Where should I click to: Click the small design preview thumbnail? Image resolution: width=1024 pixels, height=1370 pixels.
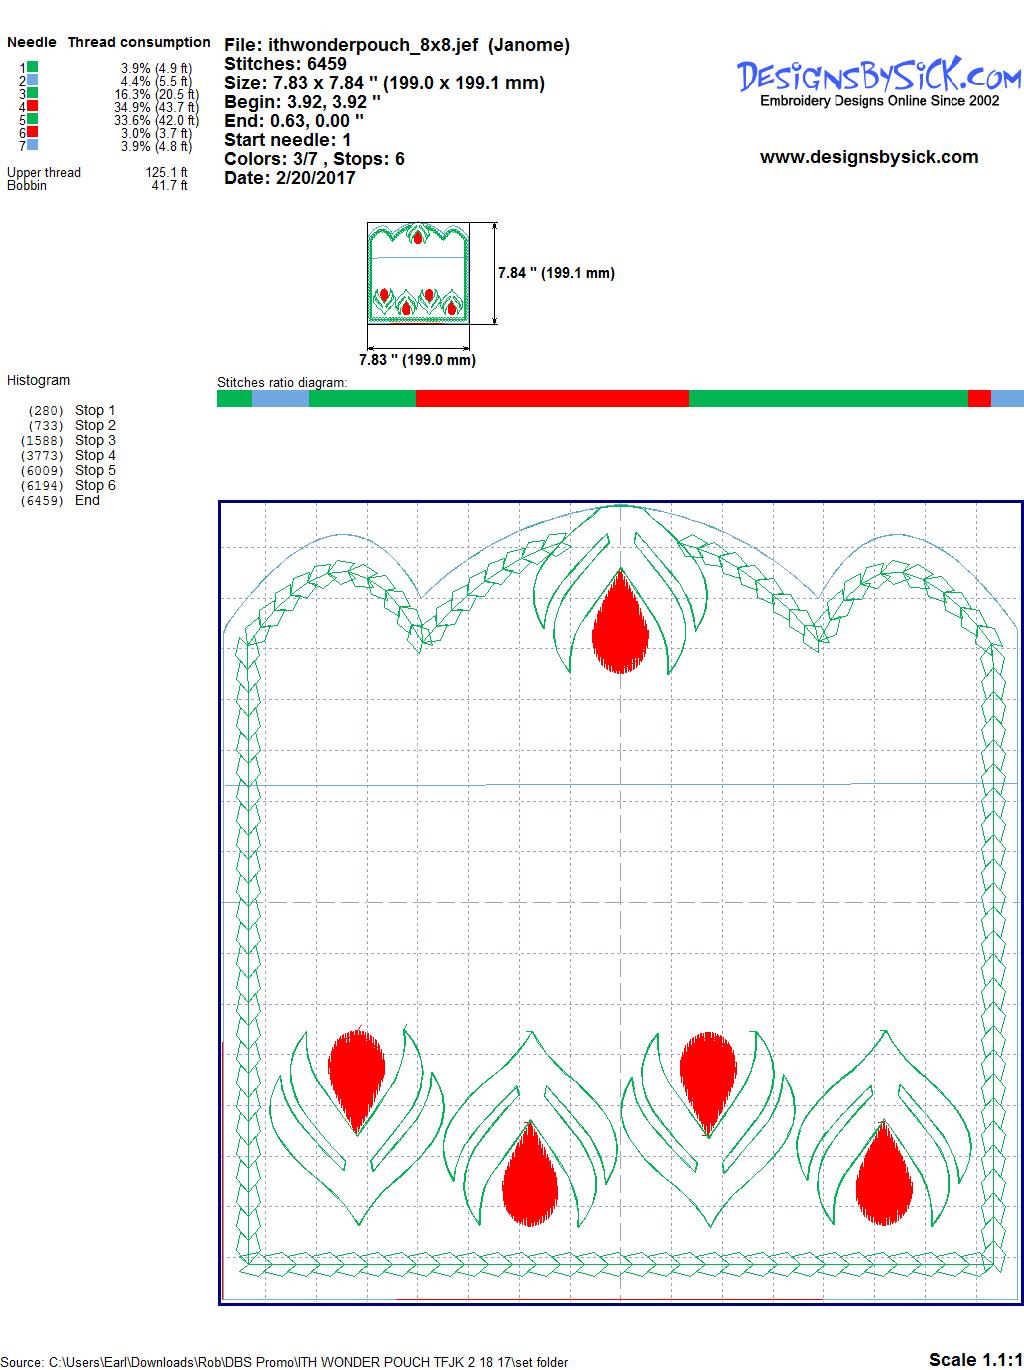pyautogui.click(x=417, y=273)
